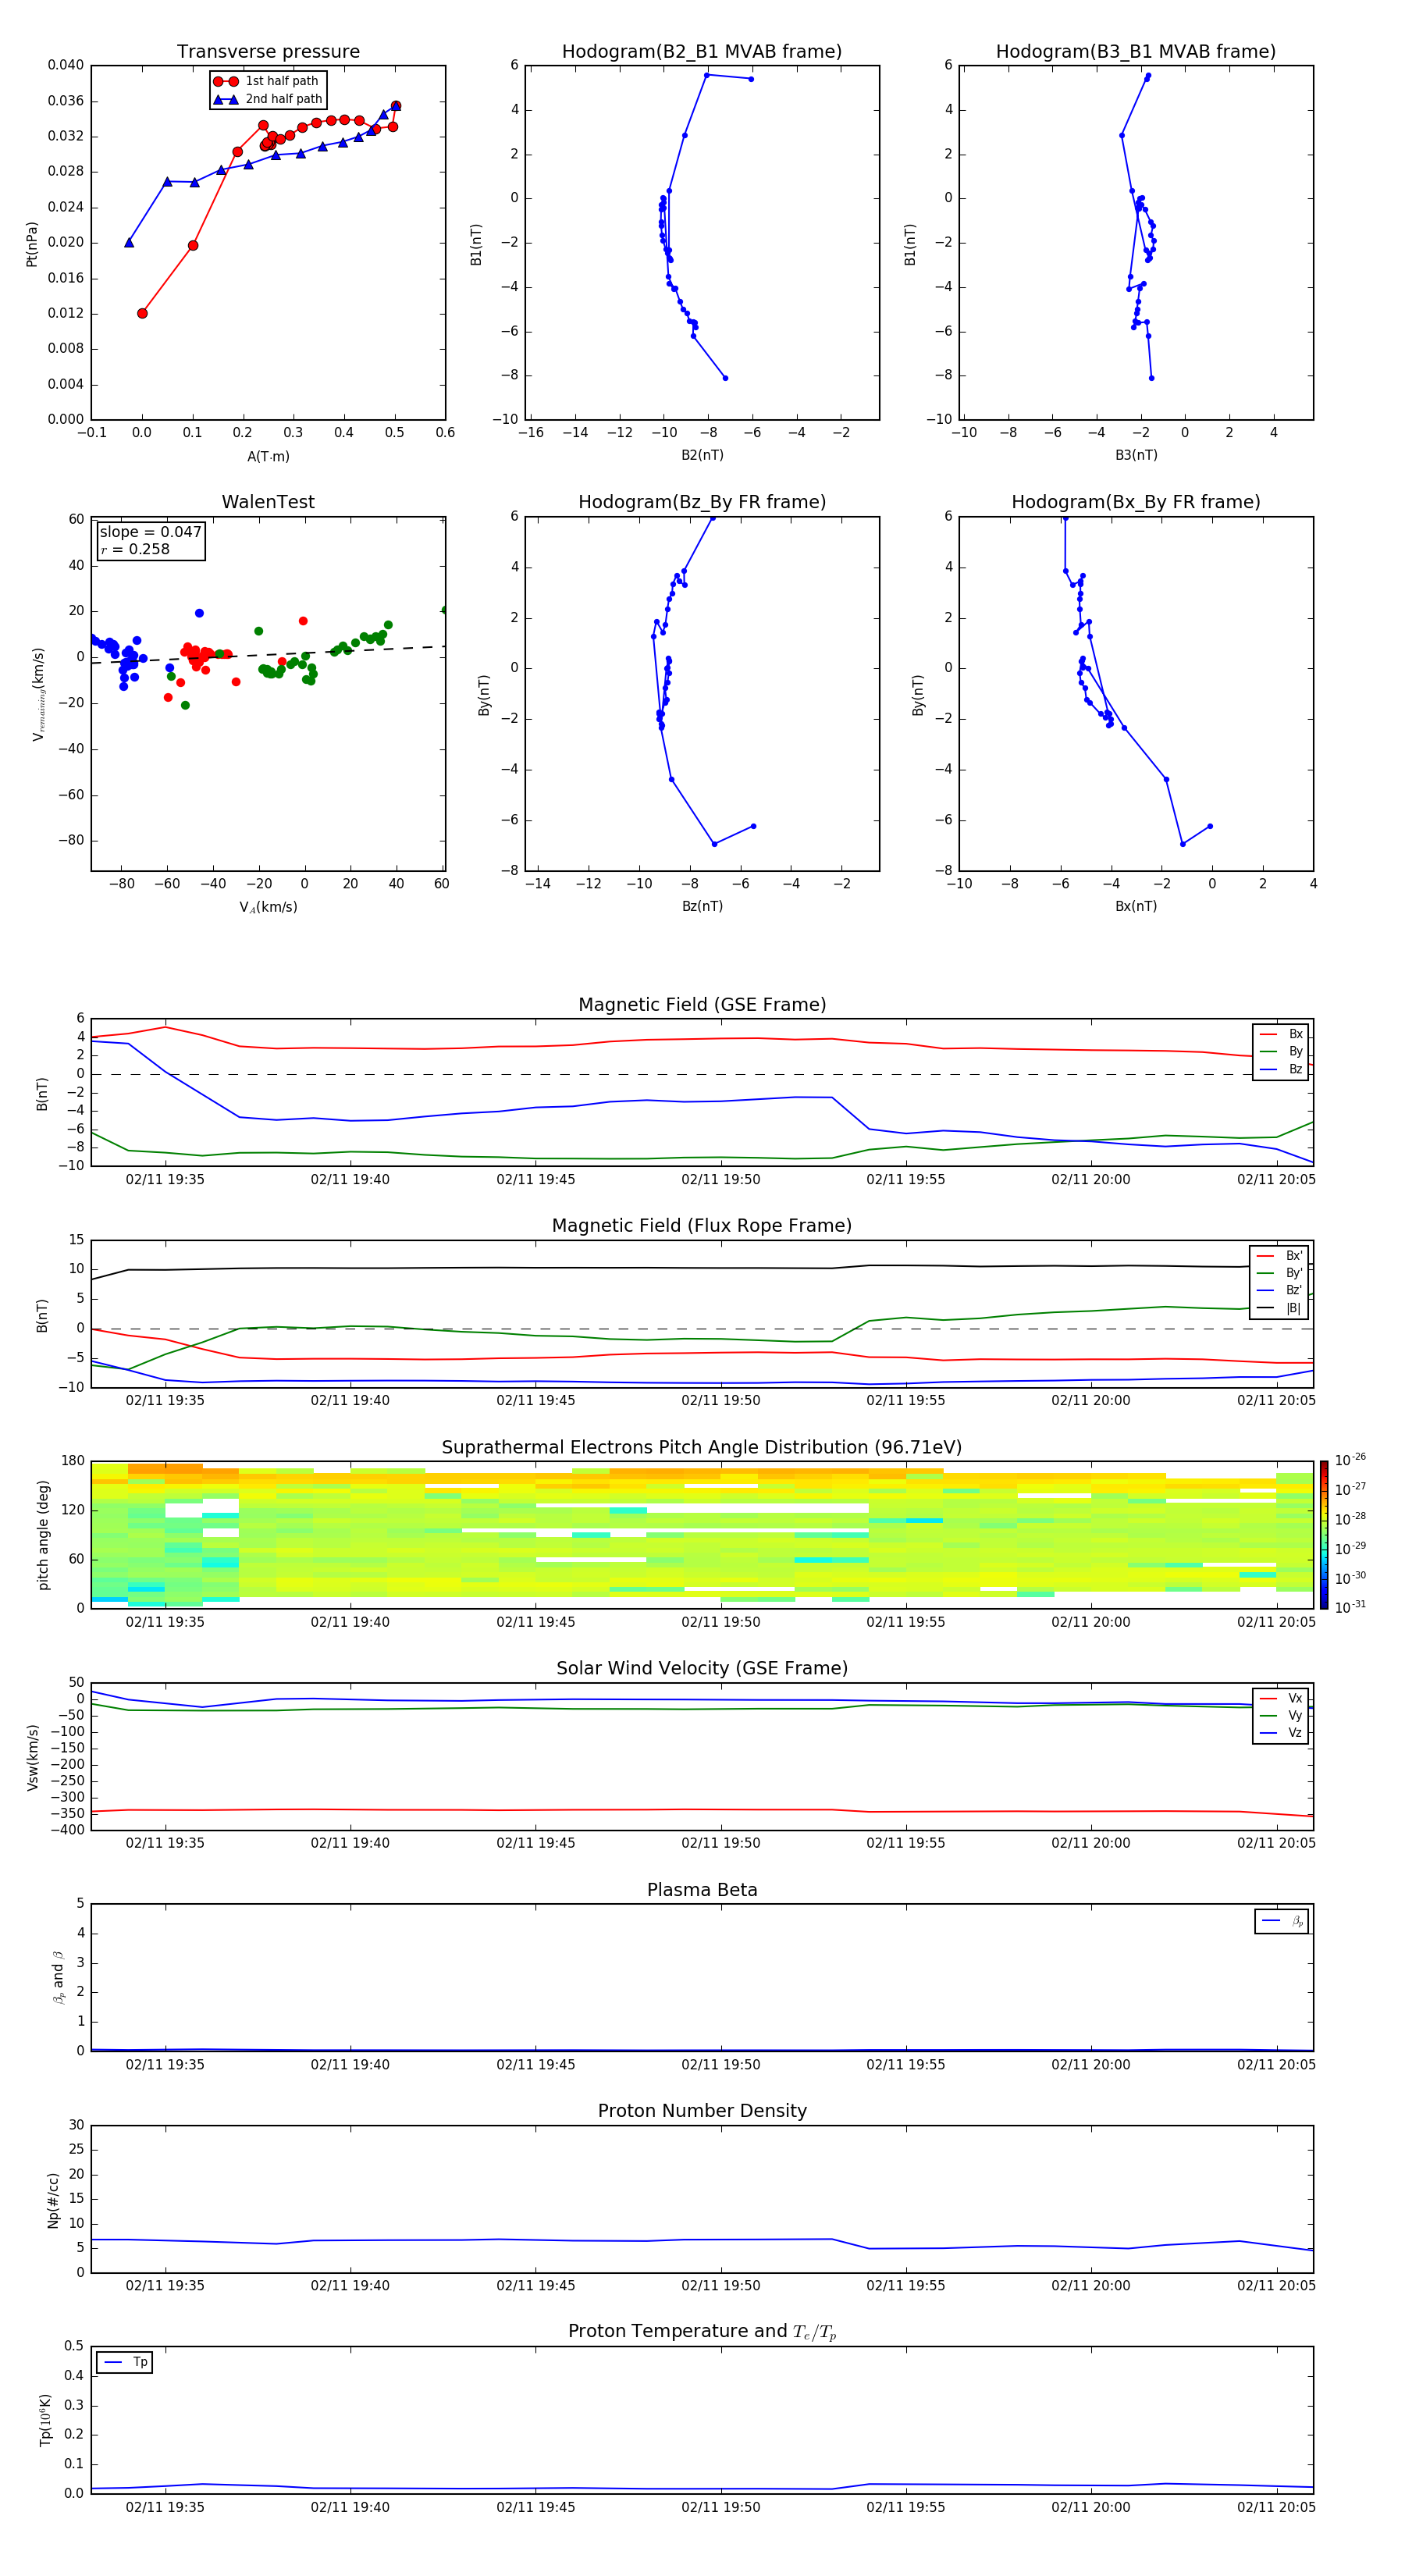Screen dimensions: 1405x2576
Task: Click the '|B|' legend entry
Action: coord(1280,1308)
